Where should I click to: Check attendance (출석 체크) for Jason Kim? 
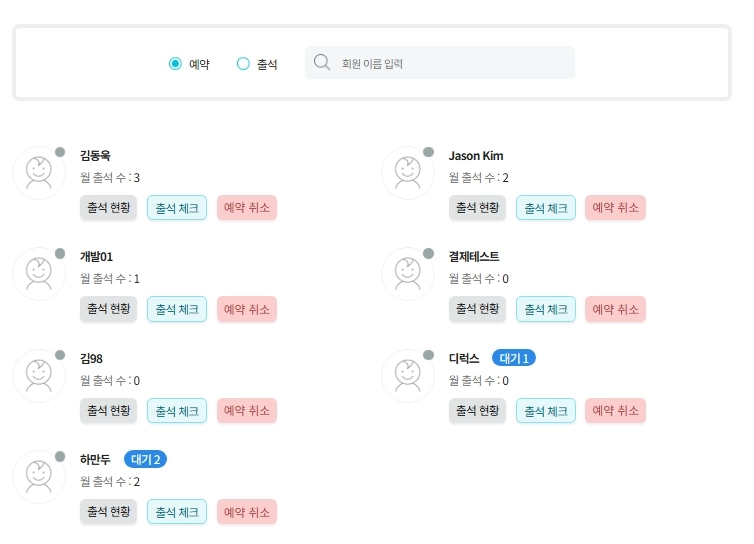(546, 208)
